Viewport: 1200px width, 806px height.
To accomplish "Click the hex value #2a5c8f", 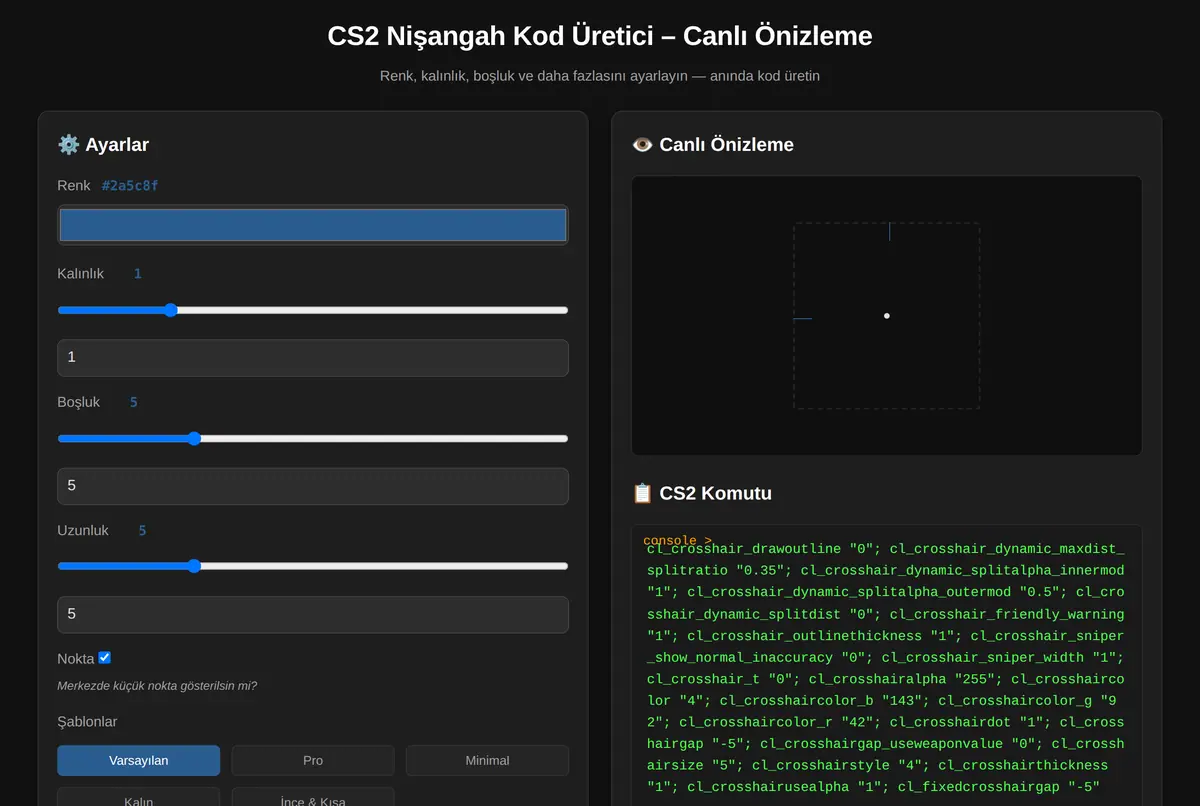I will [x=130, y=186].
